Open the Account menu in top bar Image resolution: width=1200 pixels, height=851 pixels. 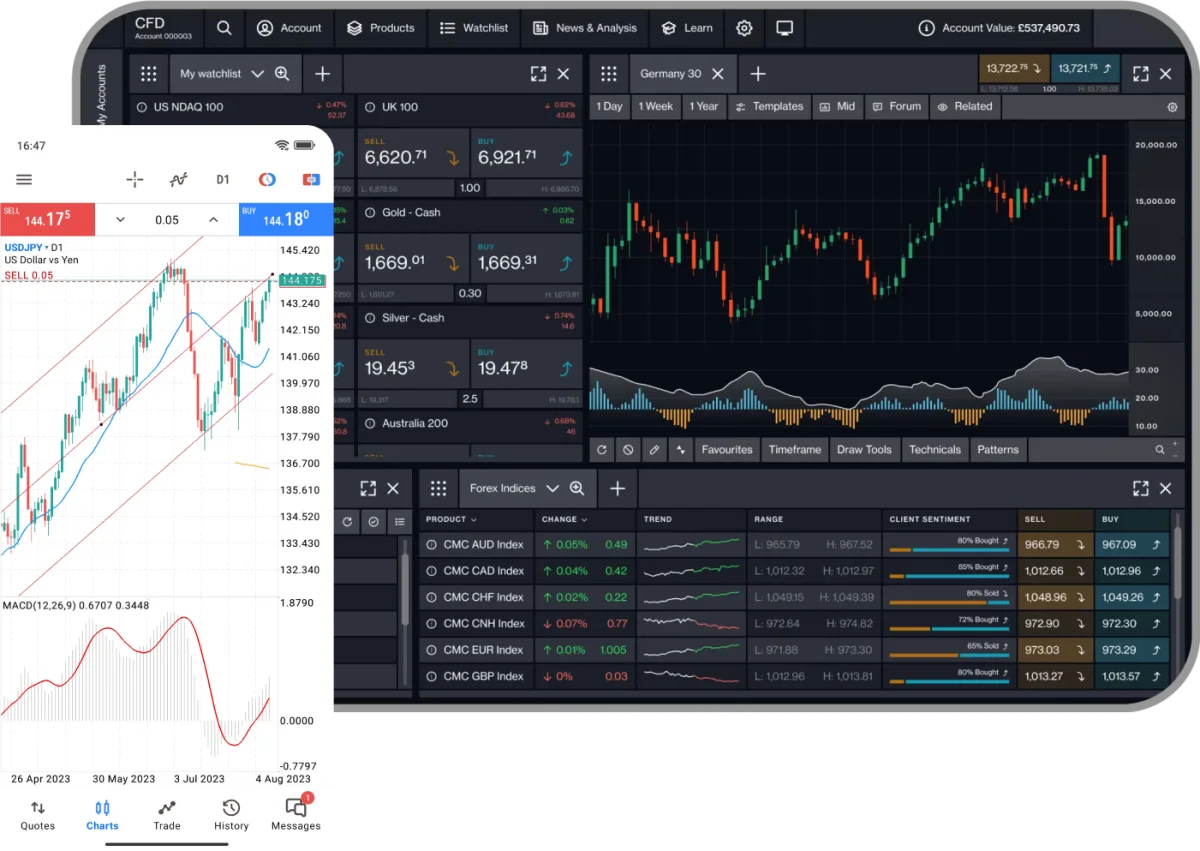tap(289, 28)
